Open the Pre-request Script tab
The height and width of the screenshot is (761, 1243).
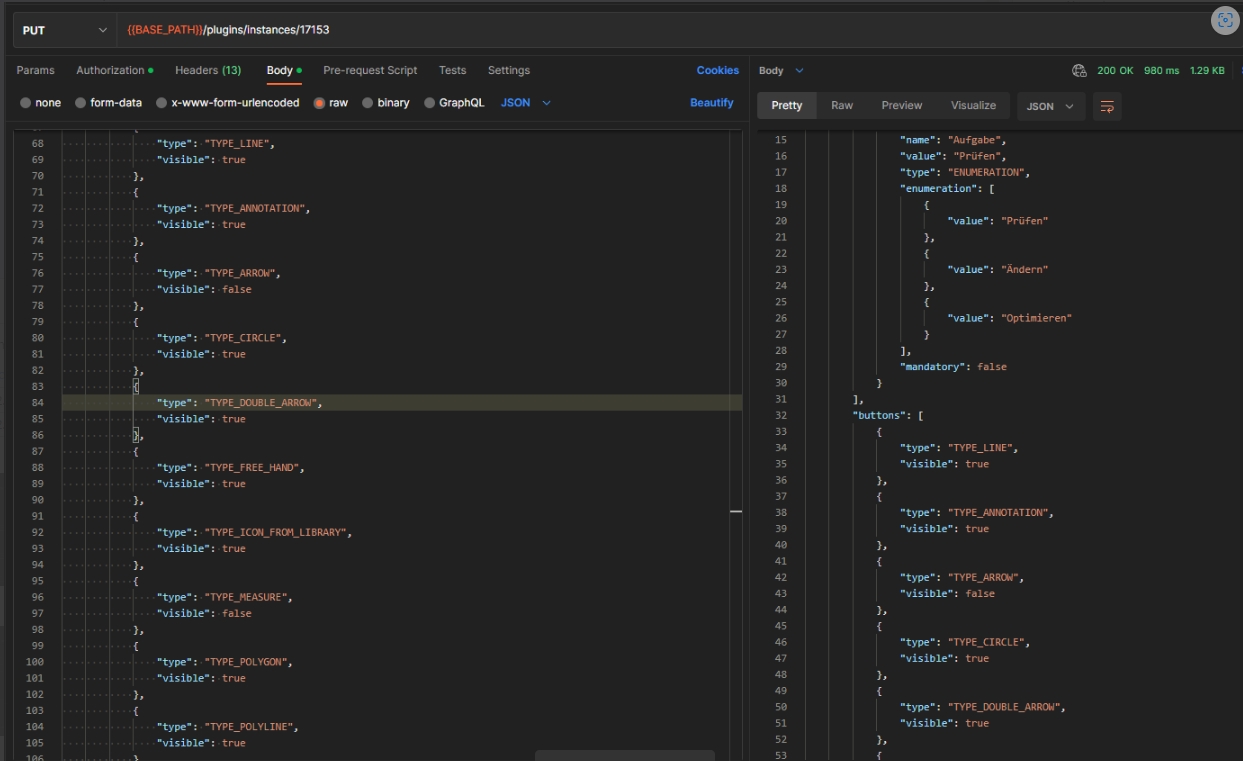click(370, 71)
